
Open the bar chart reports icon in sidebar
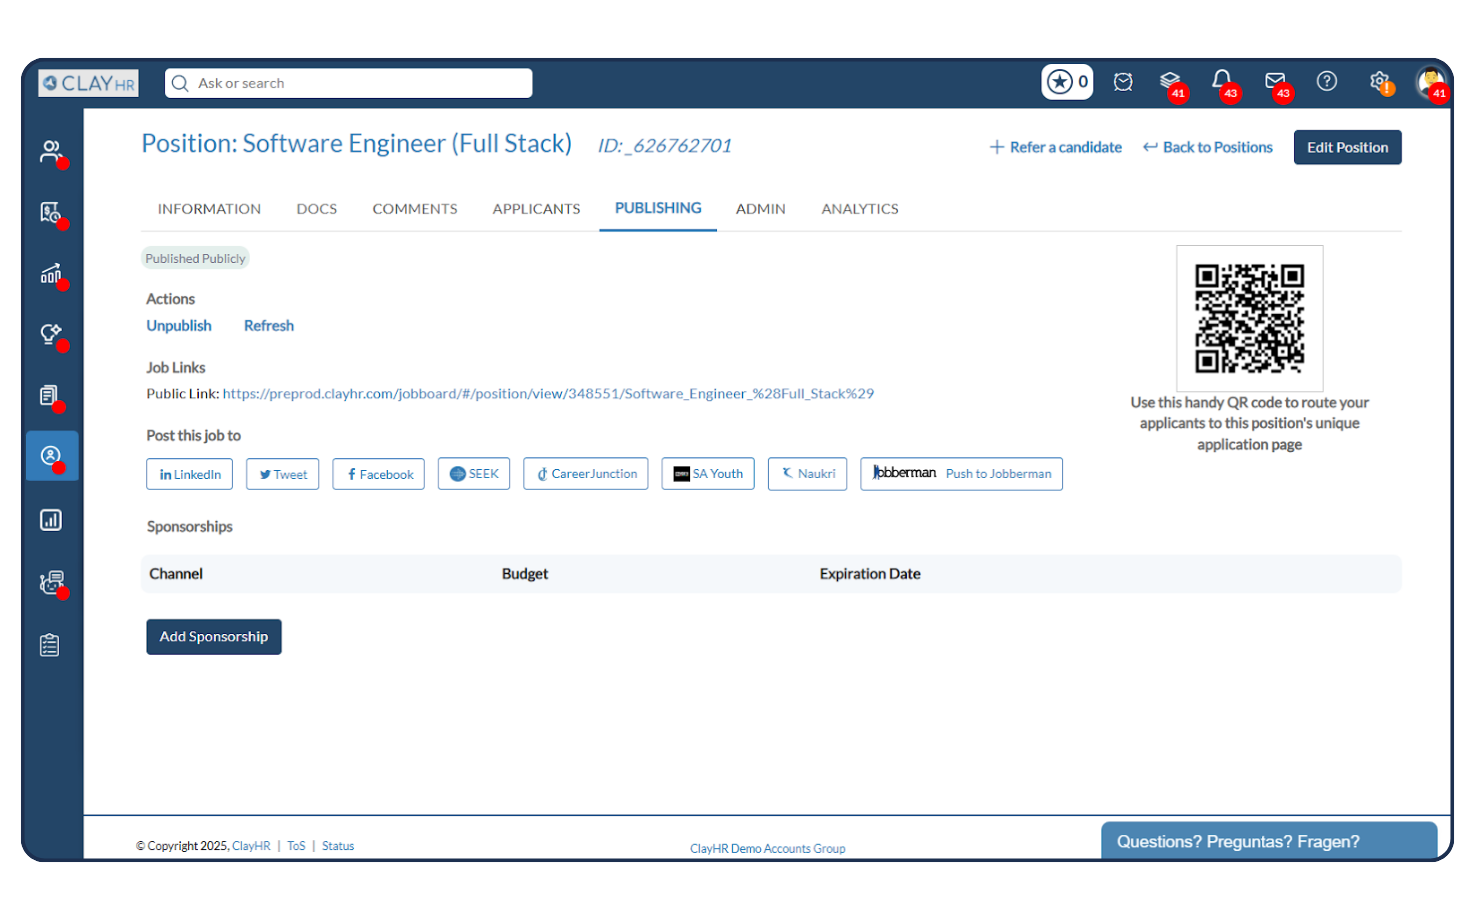click(52, 519)
